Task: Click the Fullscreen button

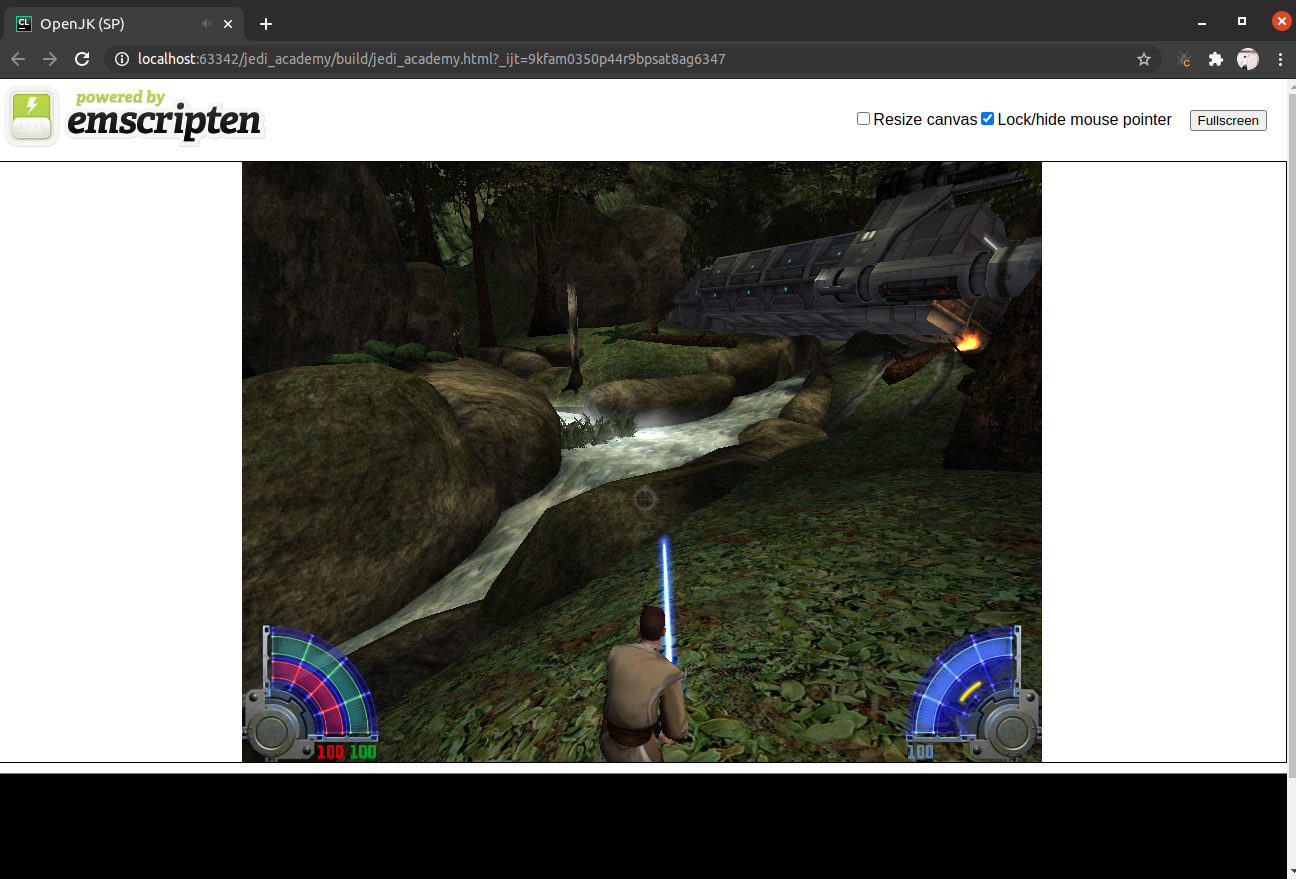Action: coord(1228,120)
